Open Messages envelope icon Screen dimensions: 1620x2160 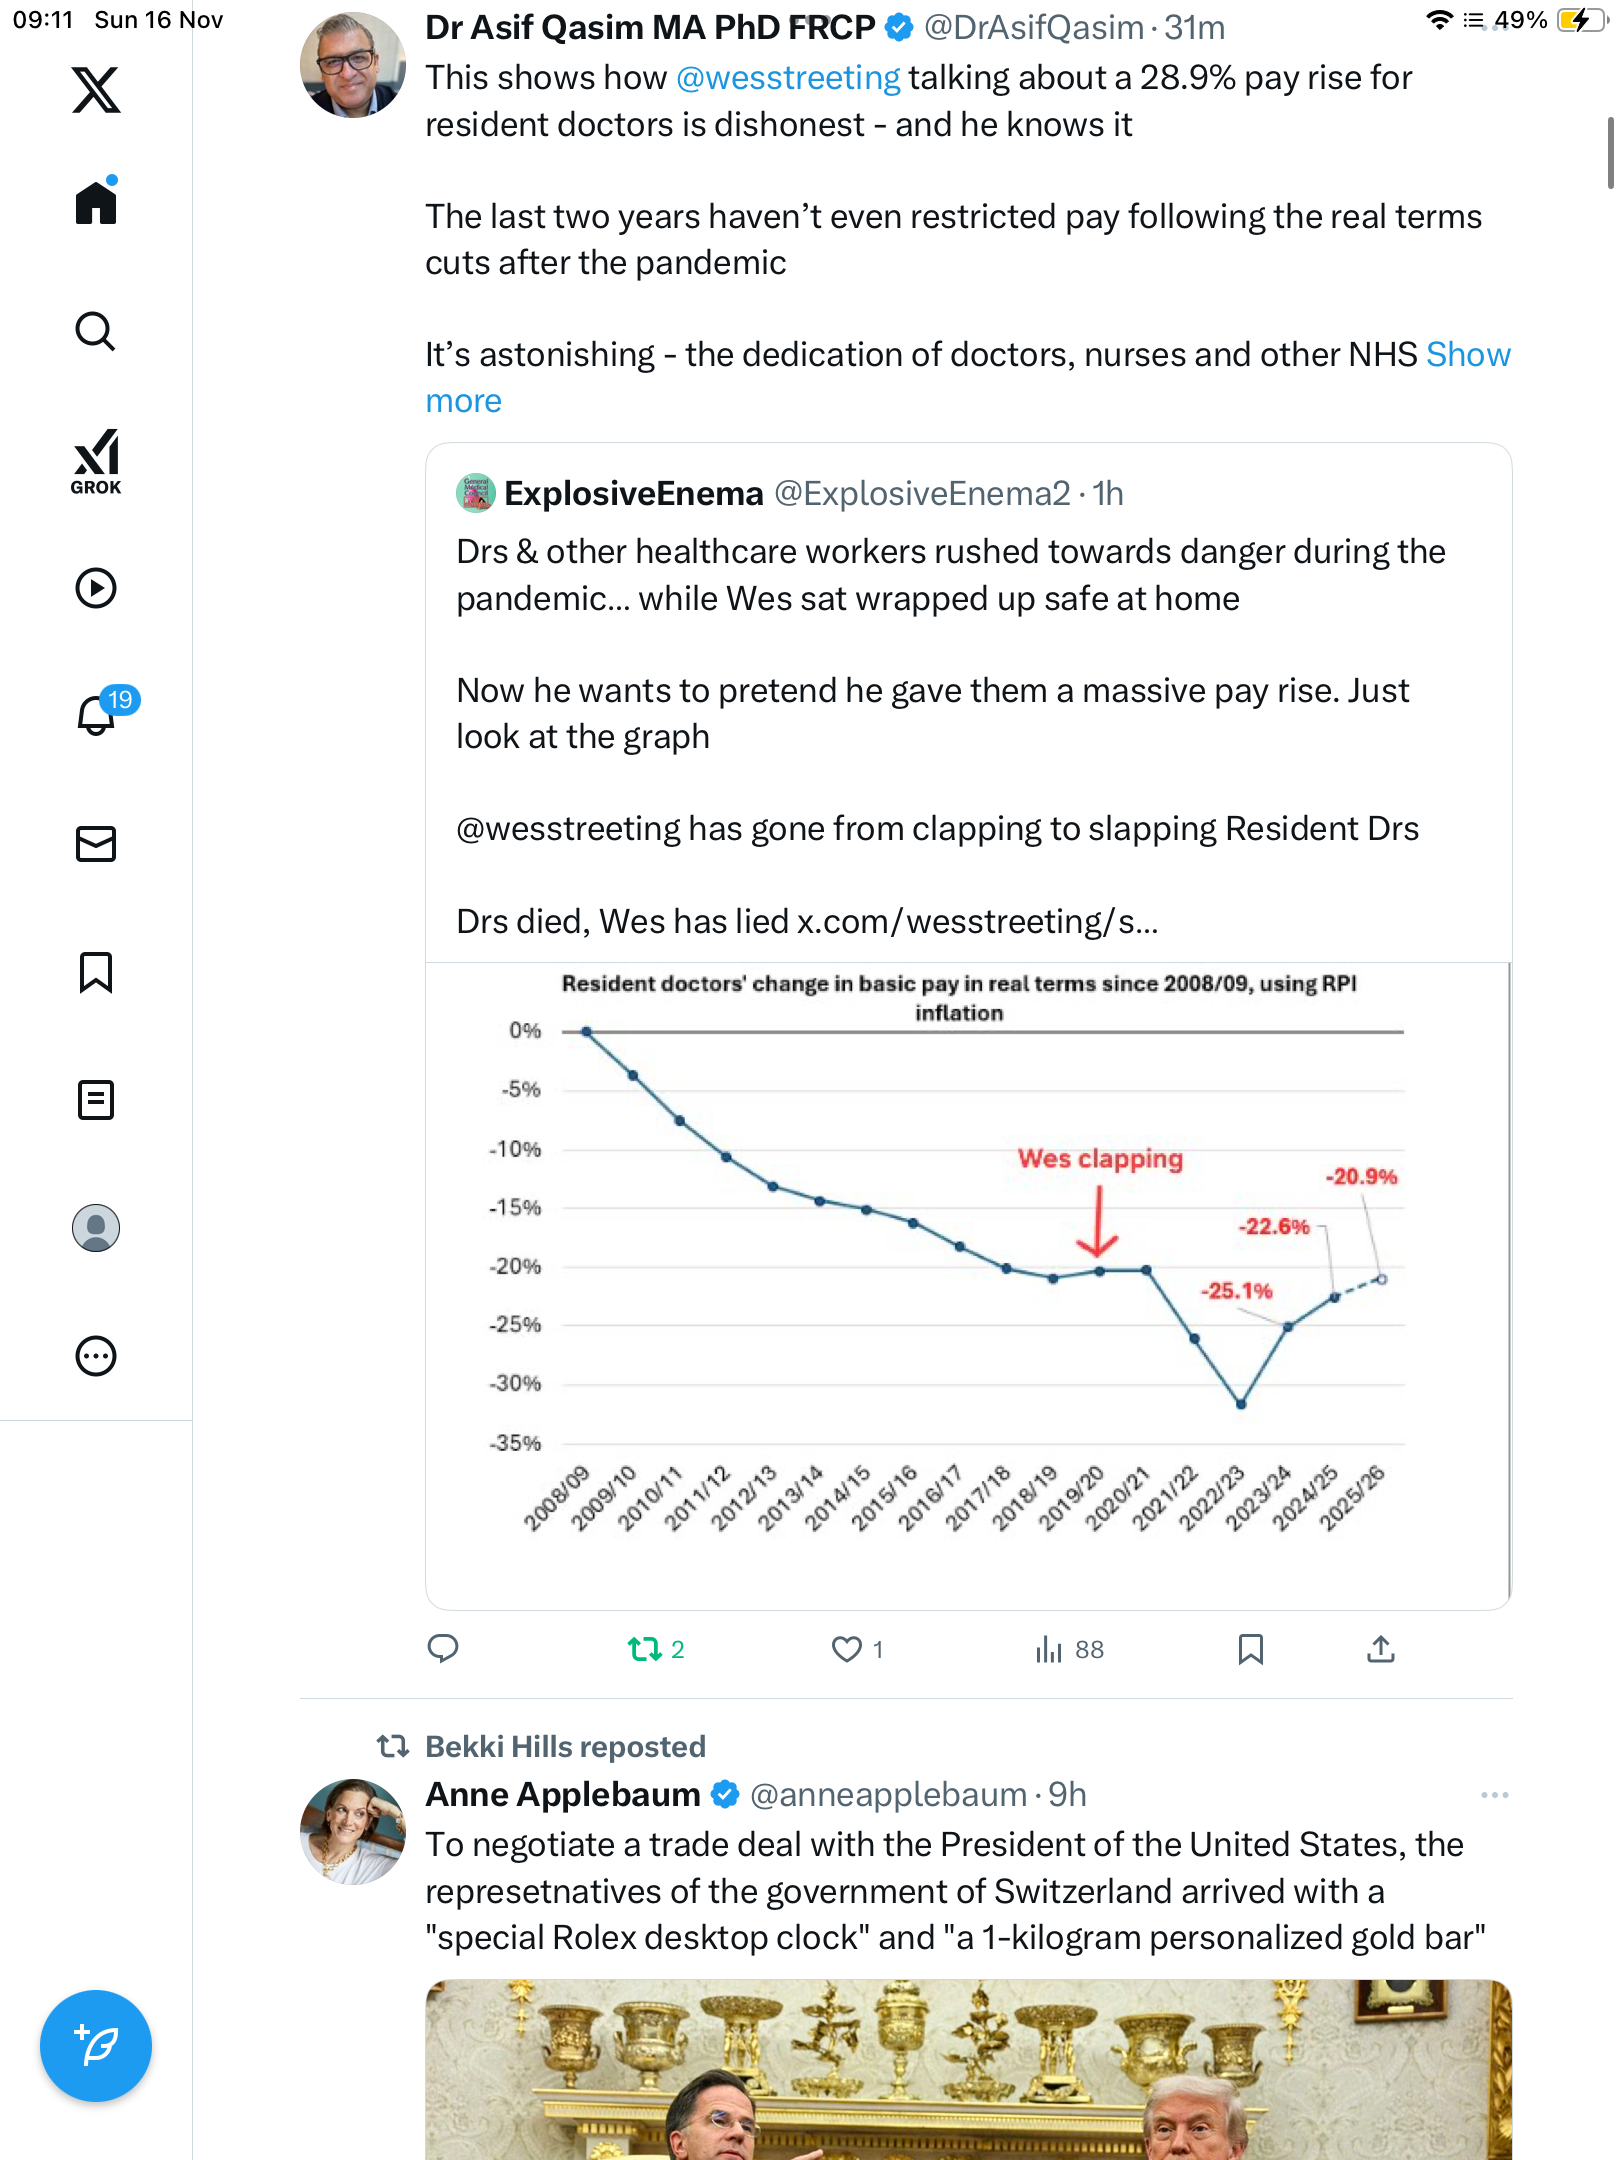coord(96,844)
